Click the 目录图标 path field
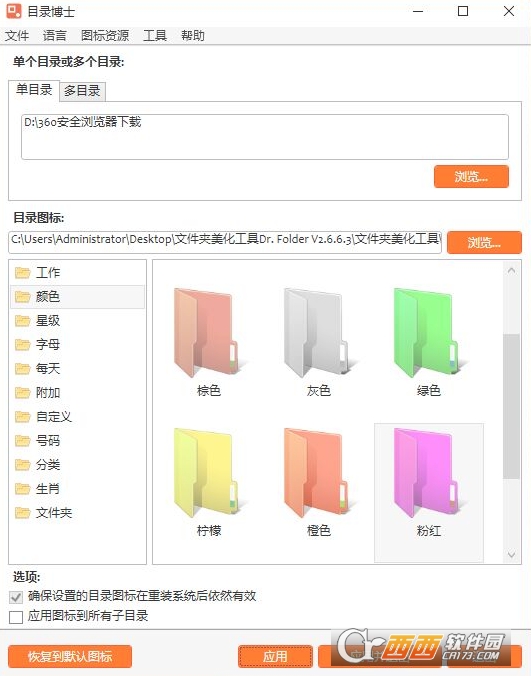Image resolution: width=531 pixels, height=676 pixels. 225,242
